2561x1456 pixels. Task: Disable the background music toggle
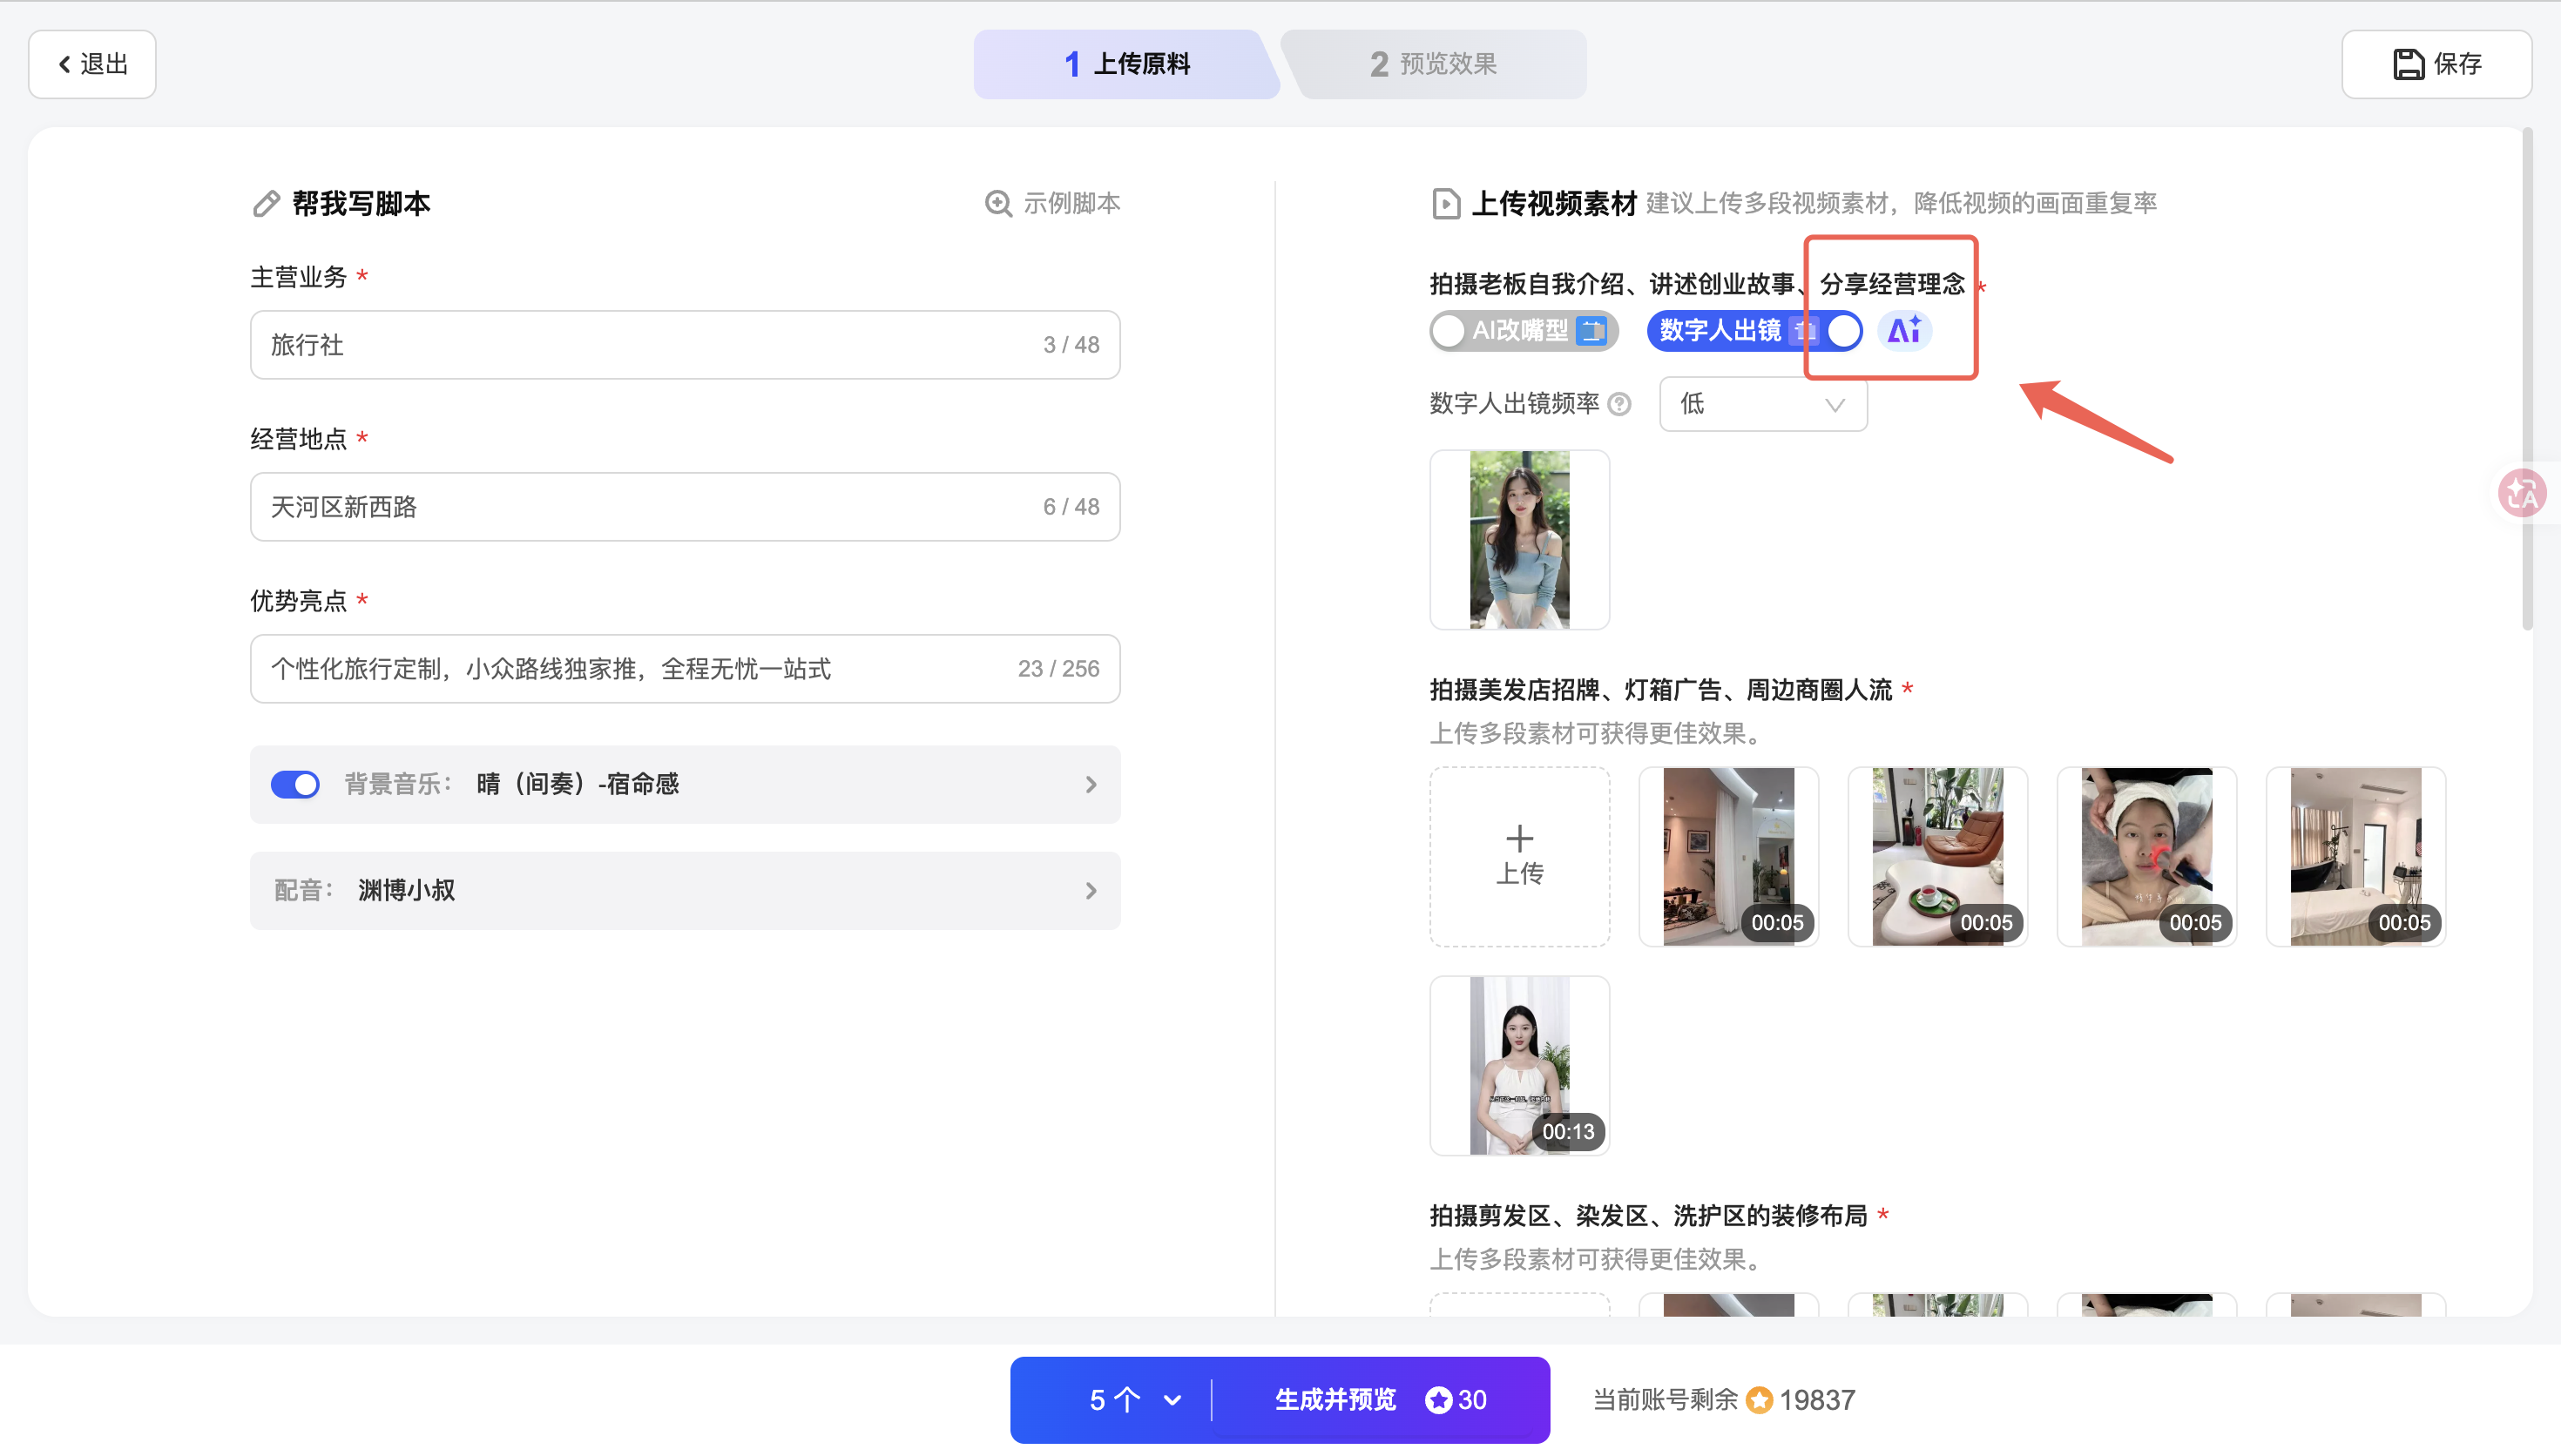(x=295, y=784)
